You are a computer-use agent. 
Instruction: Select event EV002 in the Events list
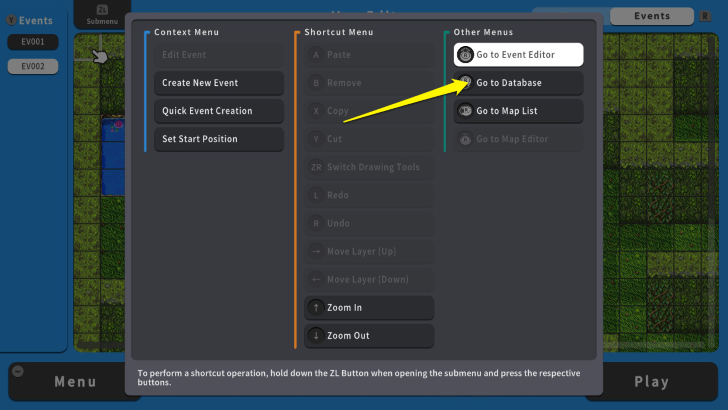33,66
